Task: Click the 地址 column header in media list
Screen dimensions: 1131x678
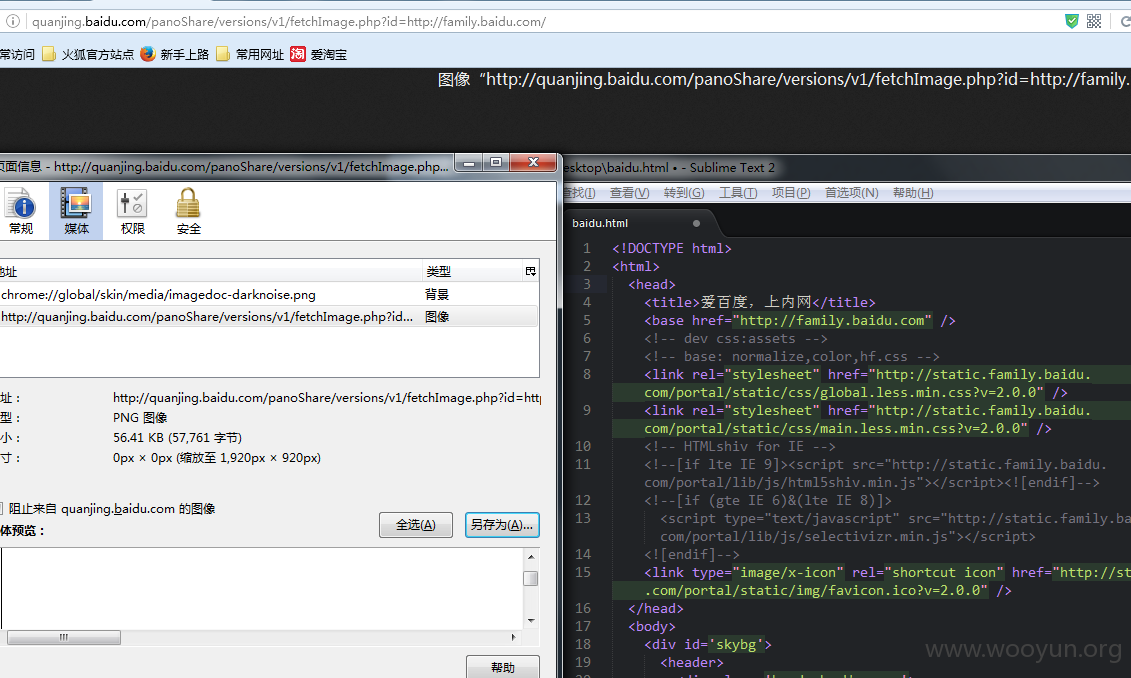Action: (211, 271)
